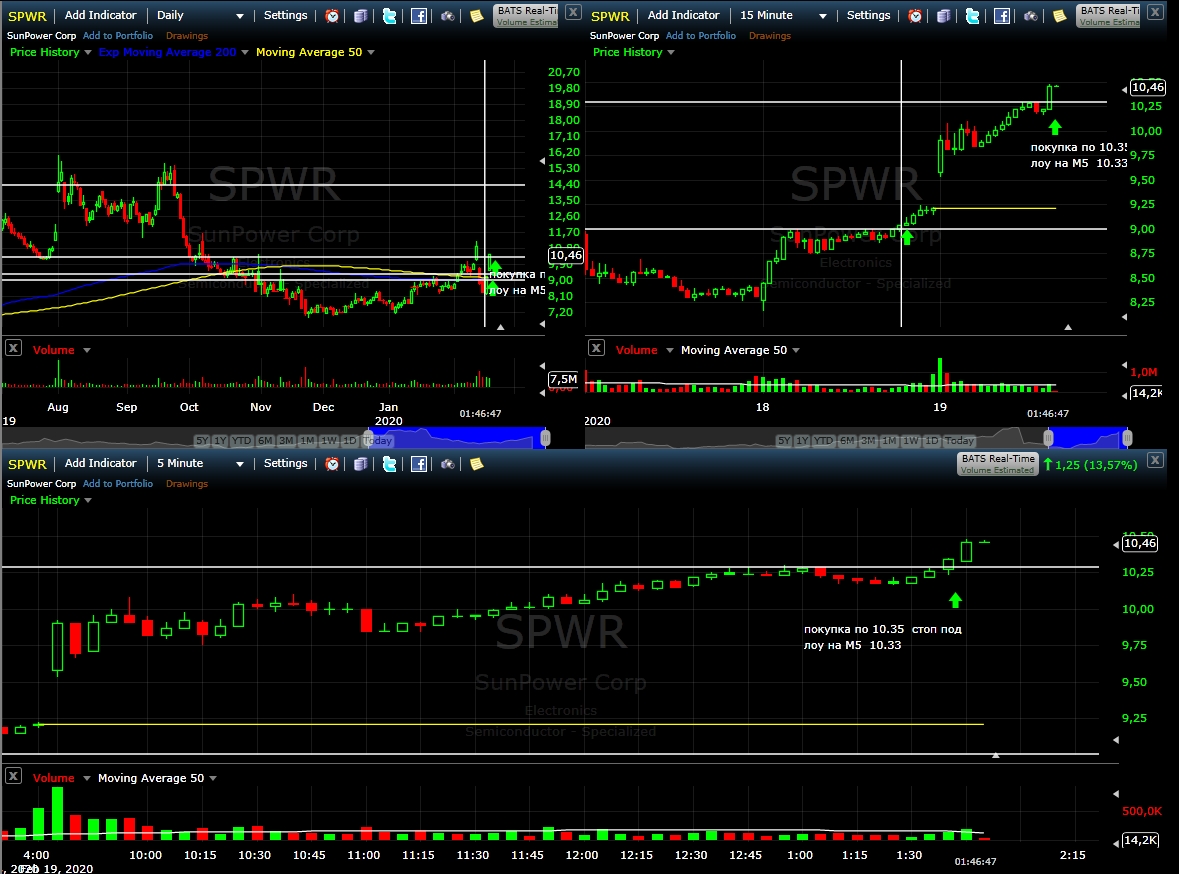Open Settings in 15 Minute chart
The width and height of the screenshot is (1179, 874).
868,15
